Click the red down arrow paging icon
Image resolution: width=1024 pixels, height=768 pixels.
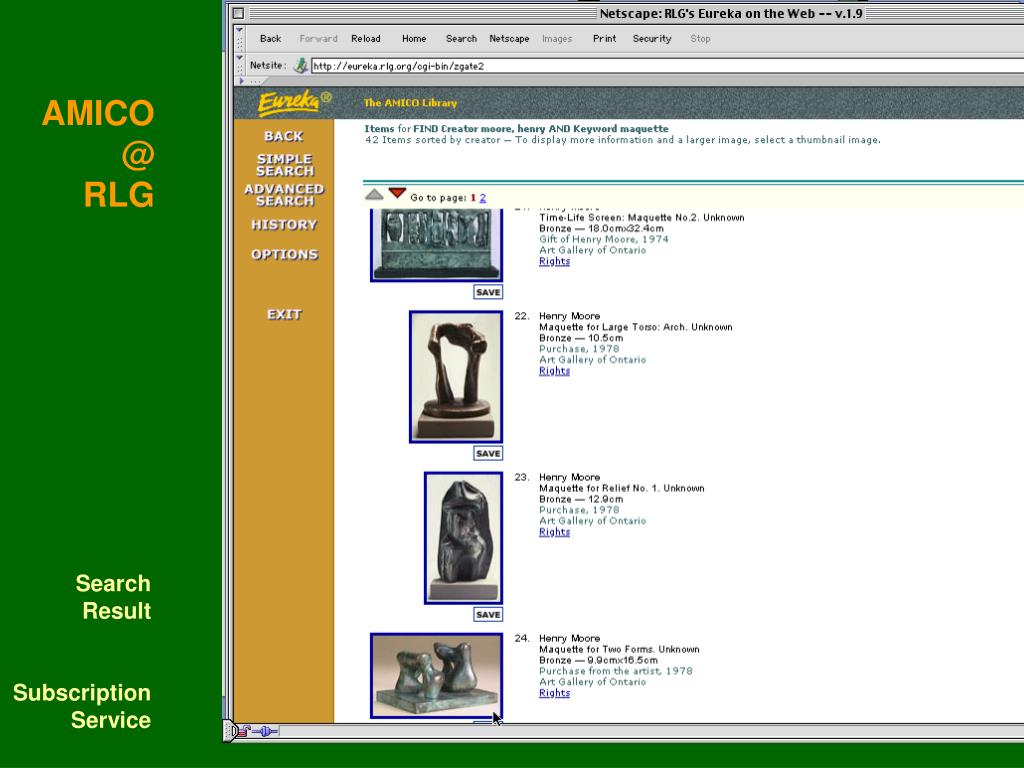tap(397, 193)
